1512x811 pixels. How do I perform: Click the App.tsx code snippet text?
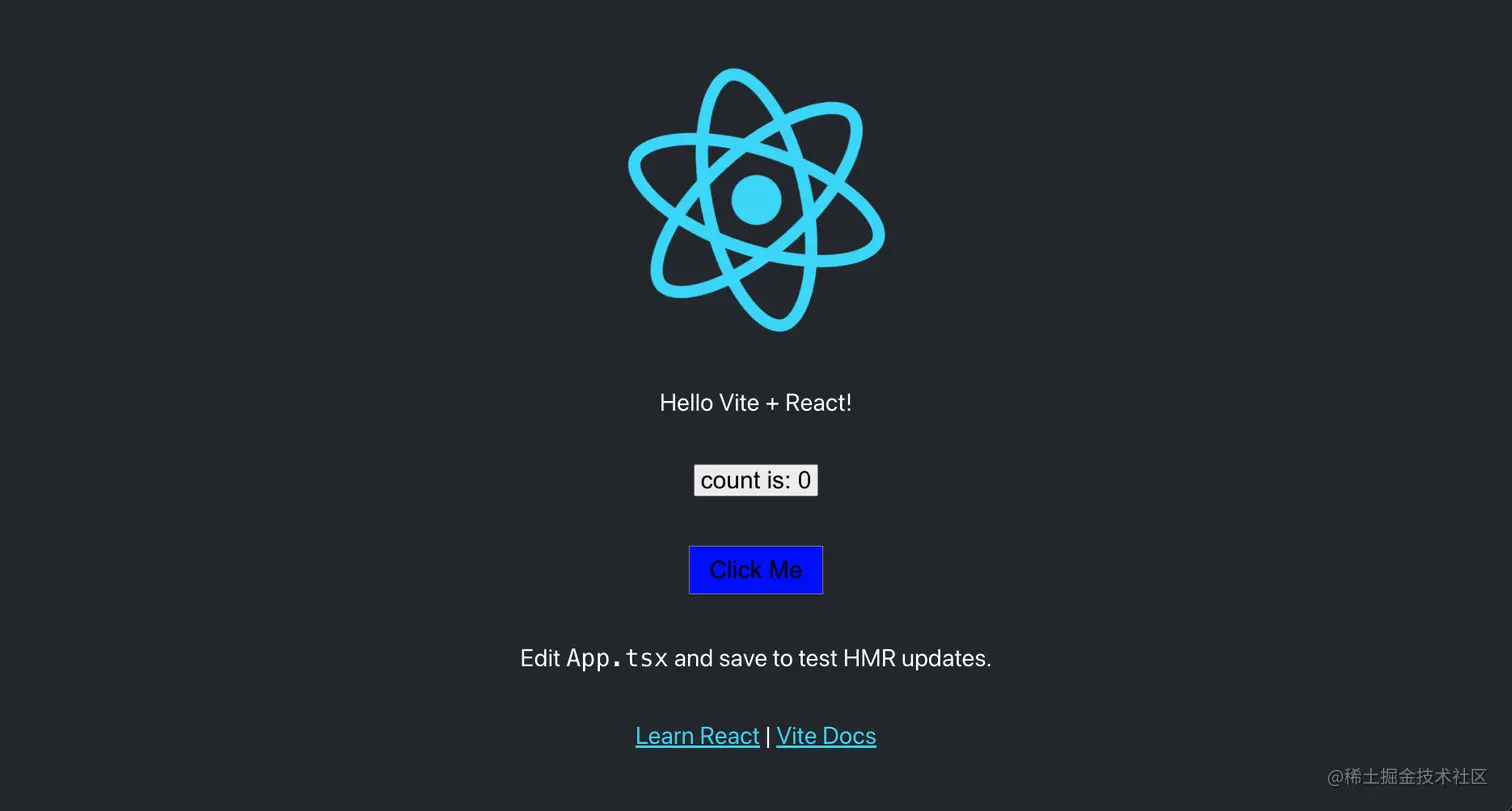pos(617,658)
